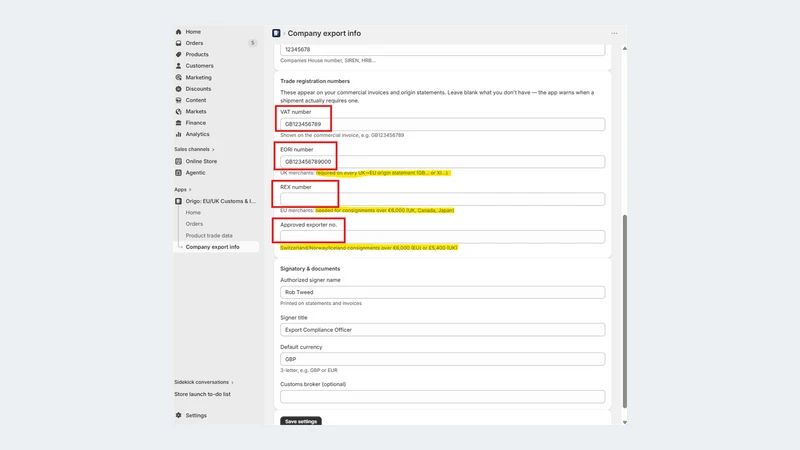The height and width of the screenshot is (450, 800).
Task: Go to Products page
Action: [197, 54]
